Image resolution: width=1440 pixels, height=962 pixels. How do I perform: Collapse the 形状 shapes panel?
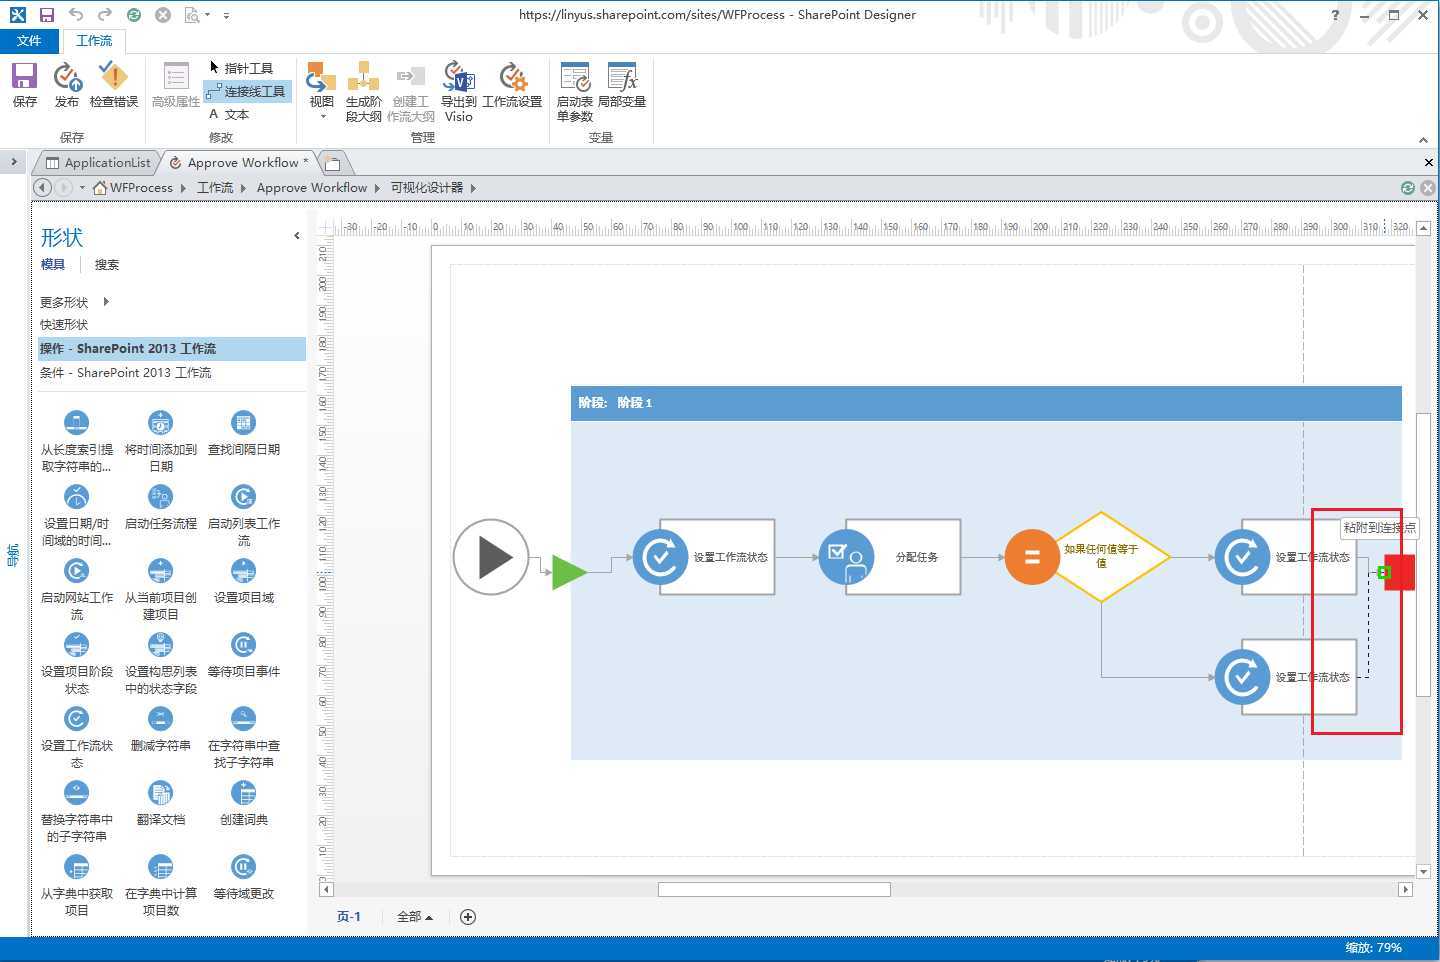[297, 236]
